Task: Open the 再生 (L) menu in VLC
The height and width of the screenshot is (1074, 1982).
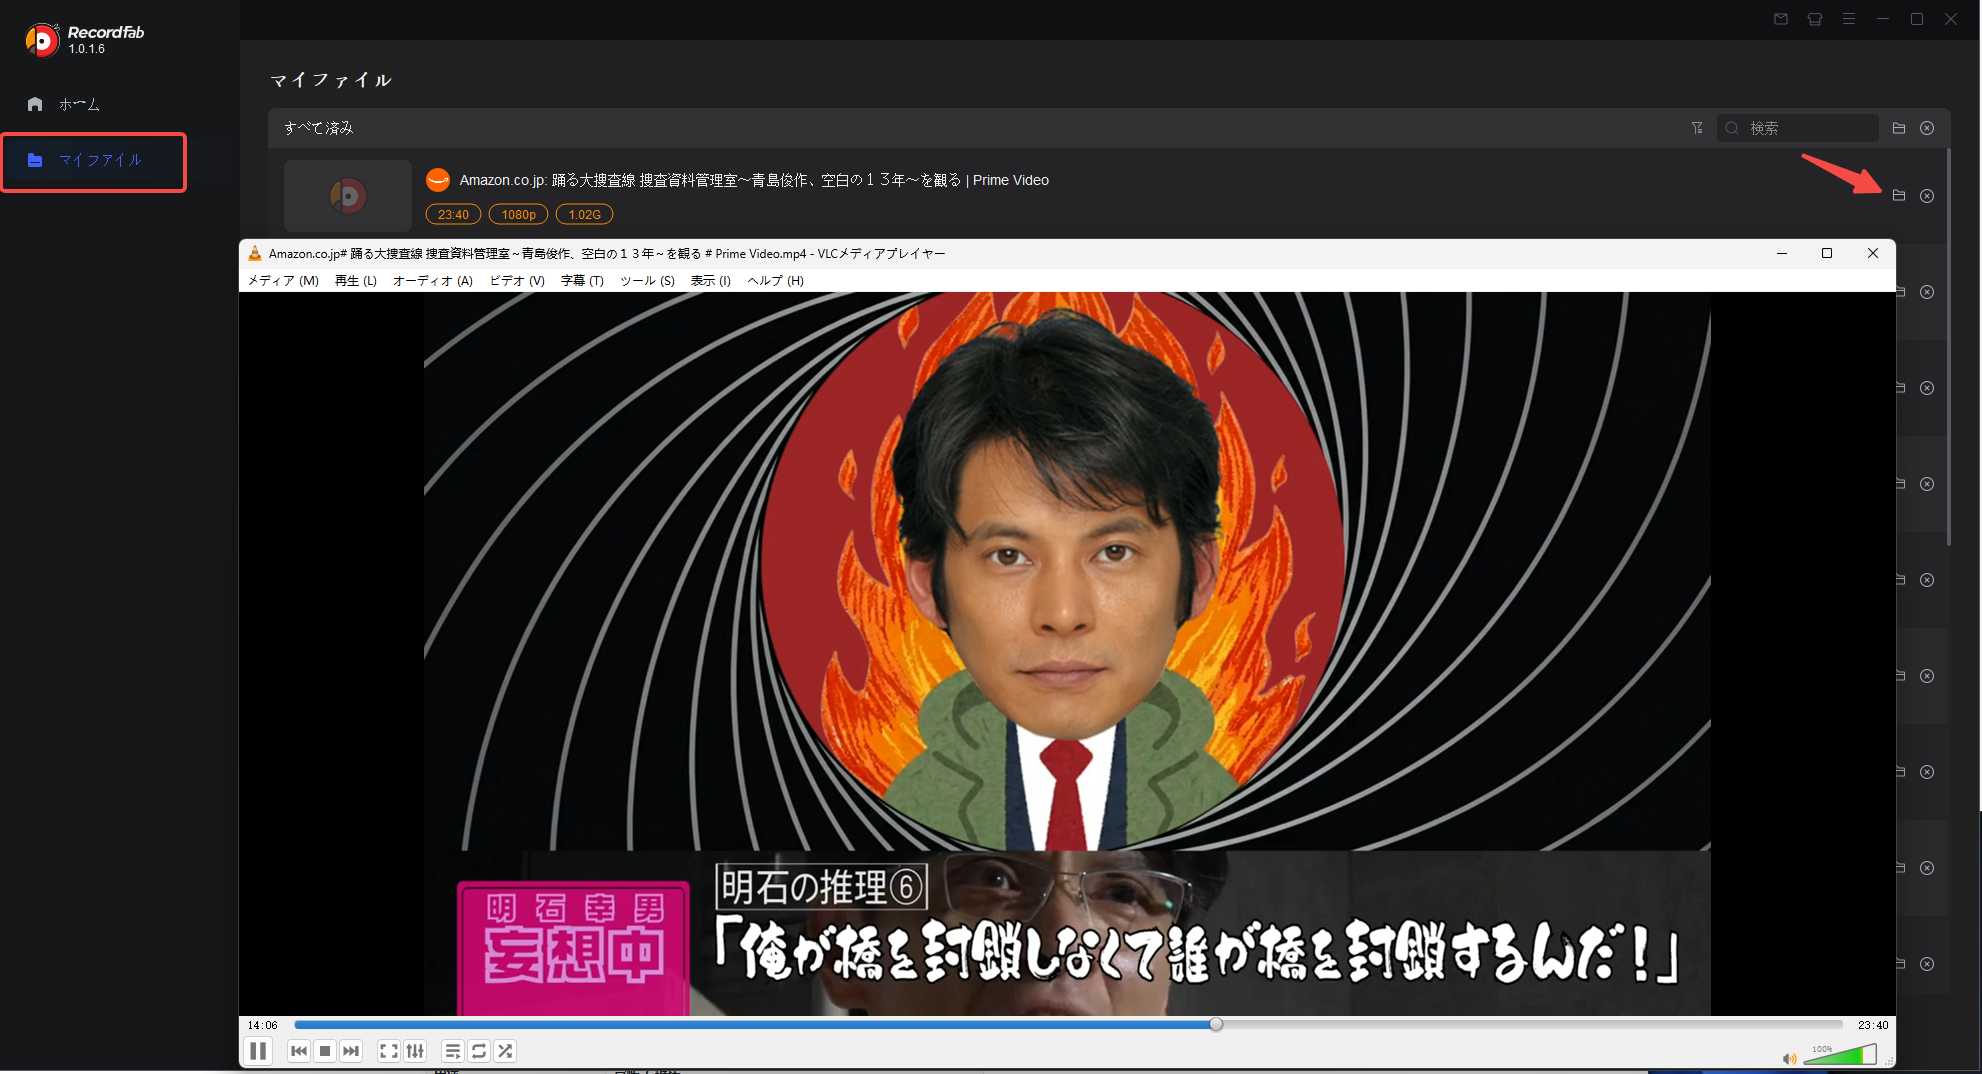Action: click(x=356, y=281)
